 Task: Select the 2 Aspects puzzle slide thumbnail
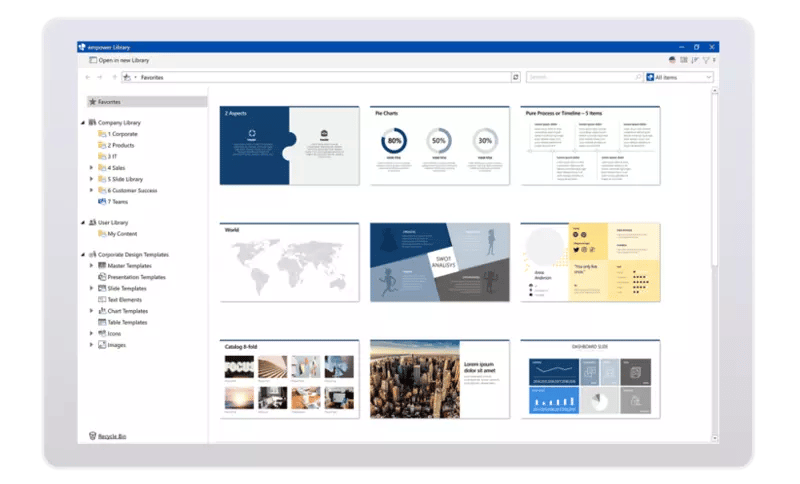click(x=290, y=145)
